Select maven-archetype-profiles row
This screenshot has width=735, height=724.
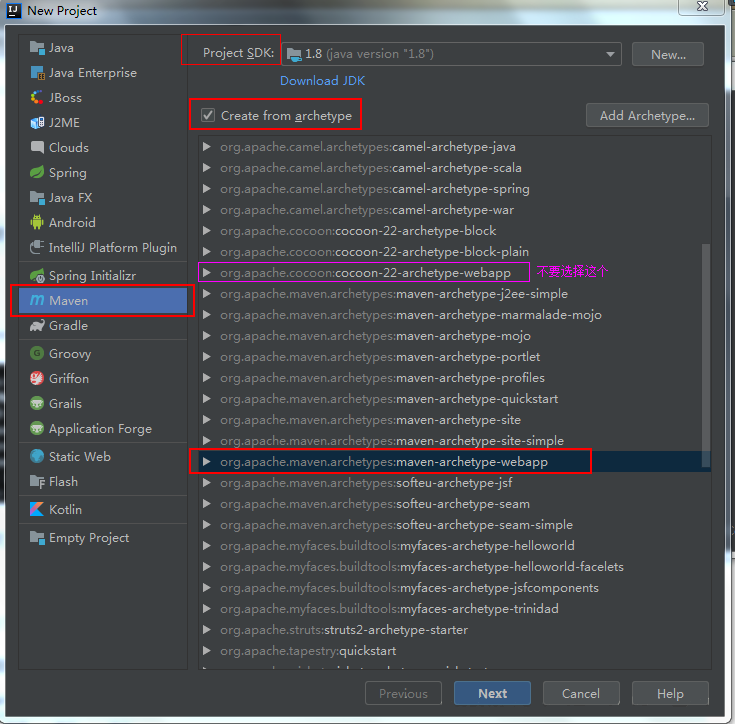454,378
